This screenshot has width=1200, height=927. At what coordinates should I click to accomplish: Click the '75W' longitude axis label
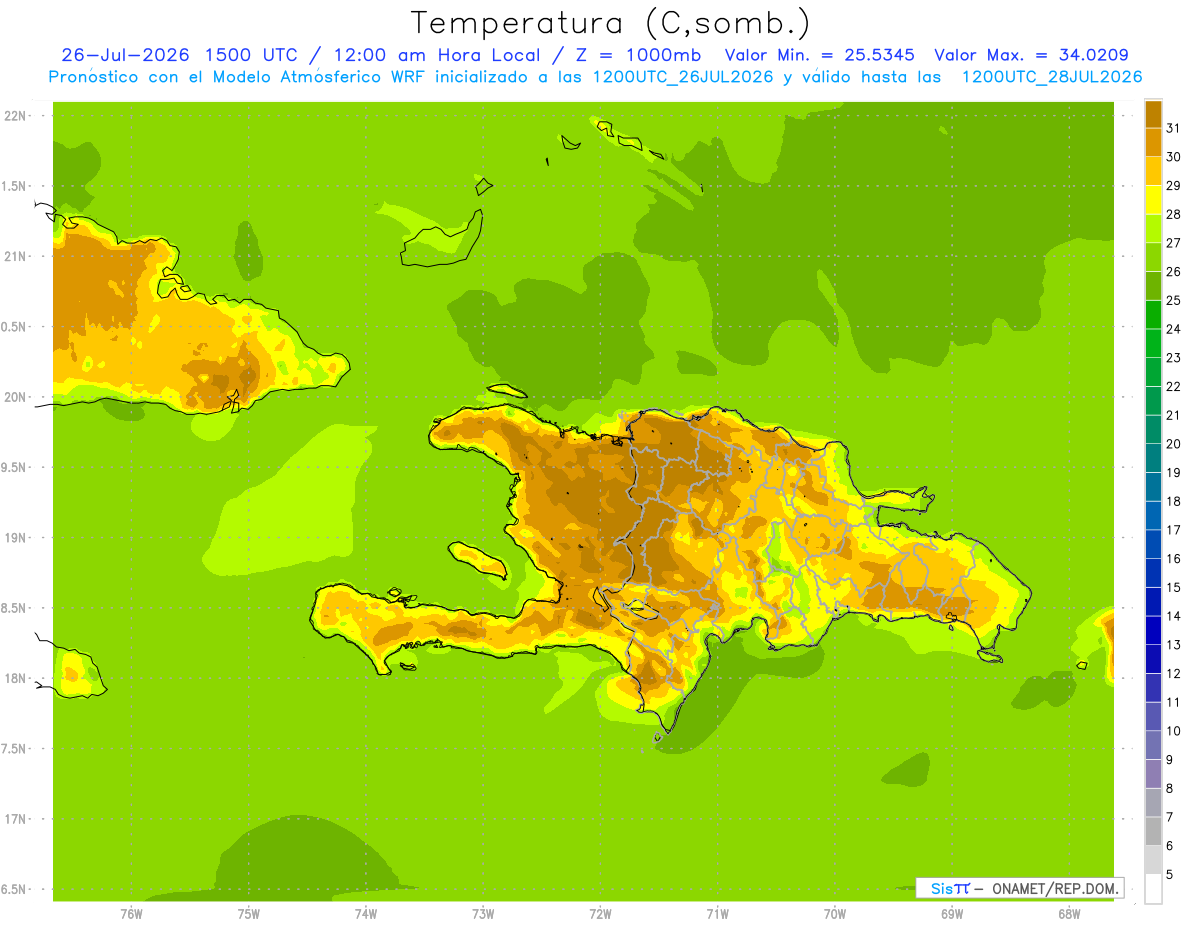[248, 914]
